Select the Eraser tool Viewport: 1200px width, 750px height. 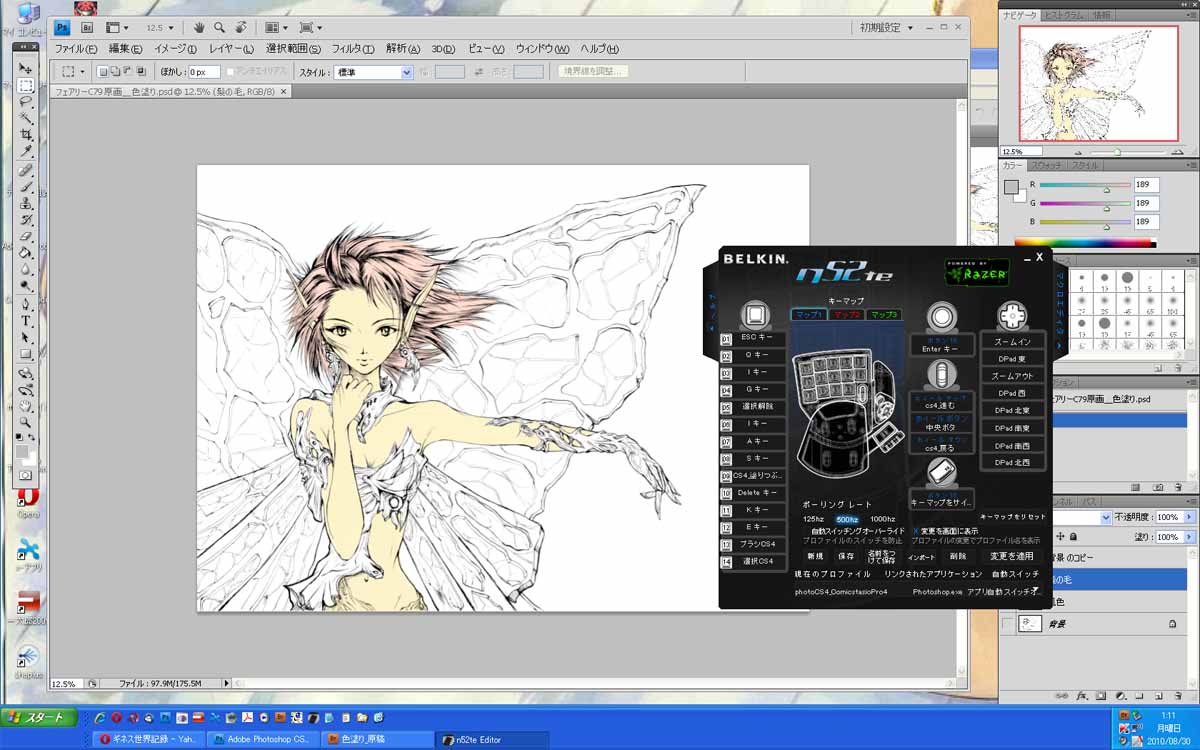tap(26, 236)
